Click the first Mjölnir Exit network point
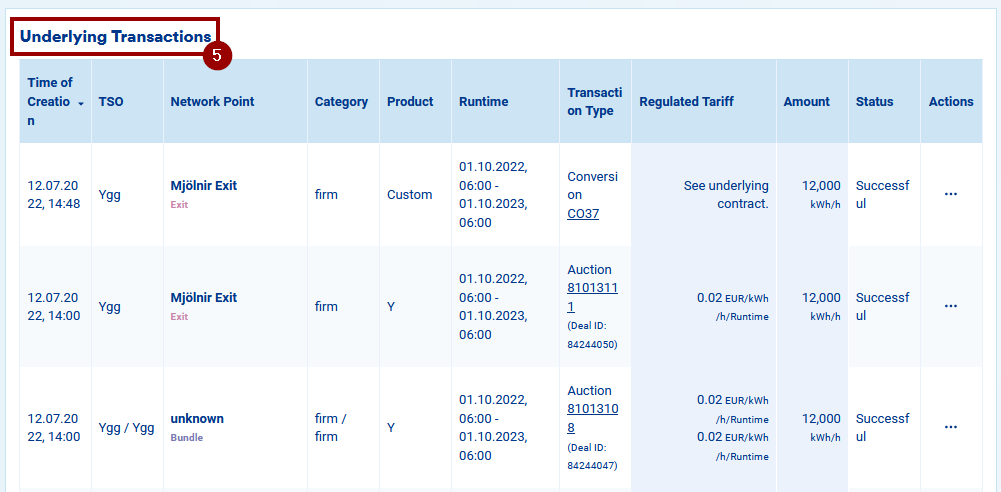Viewport: 1001px width, 492px height. (203, 185)
